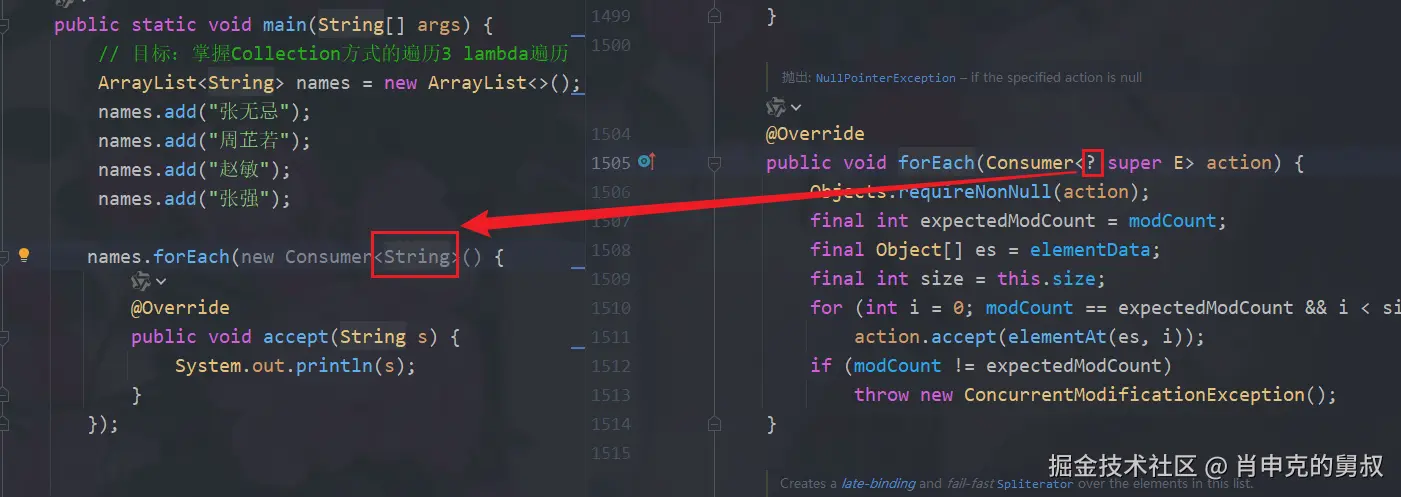Click the ArrayList<String> names declaration type

(x=192, y=82)
